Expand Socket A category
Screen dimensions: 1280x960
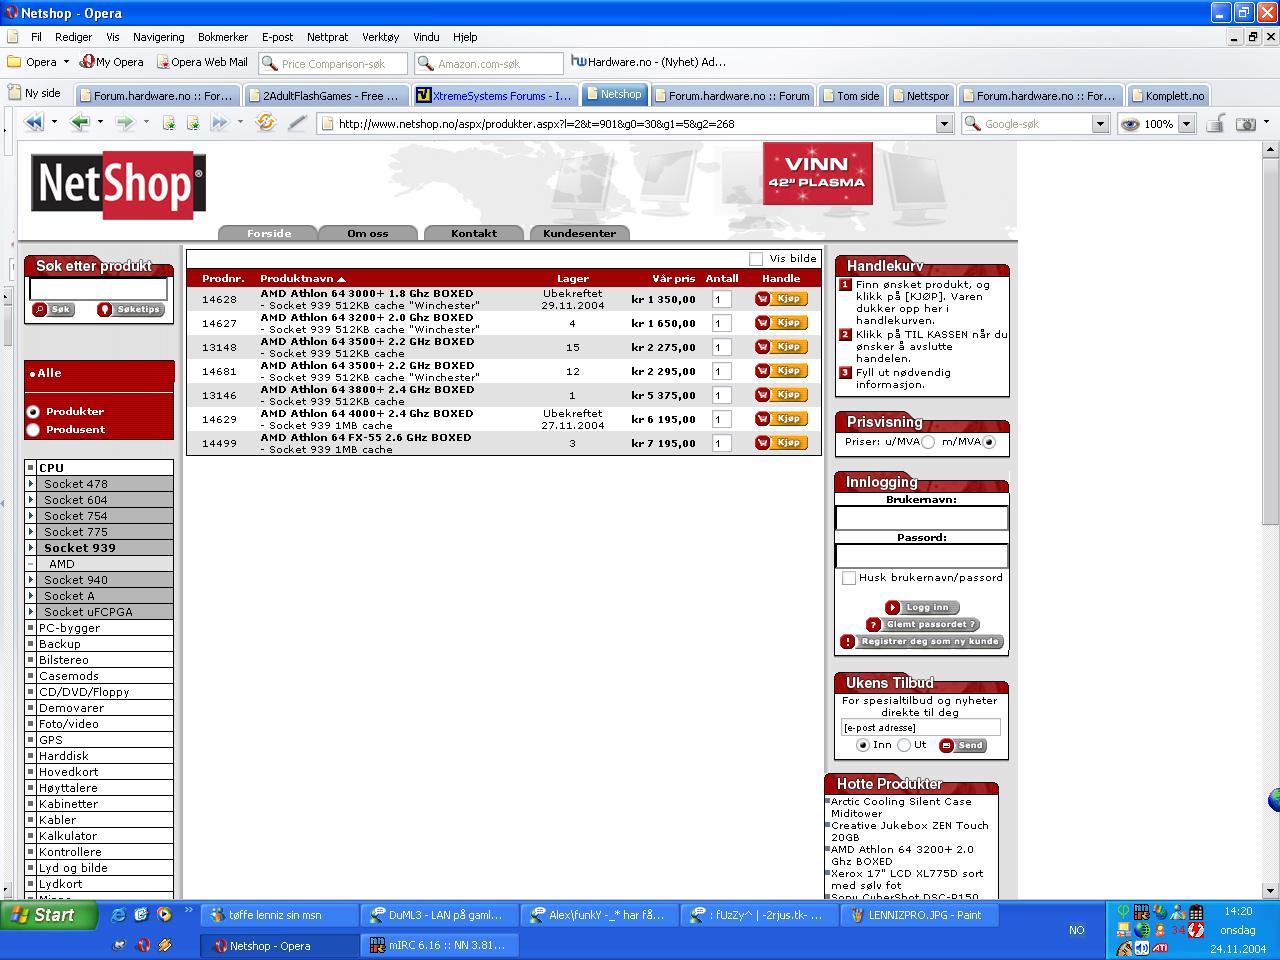[x=31, y=596]
